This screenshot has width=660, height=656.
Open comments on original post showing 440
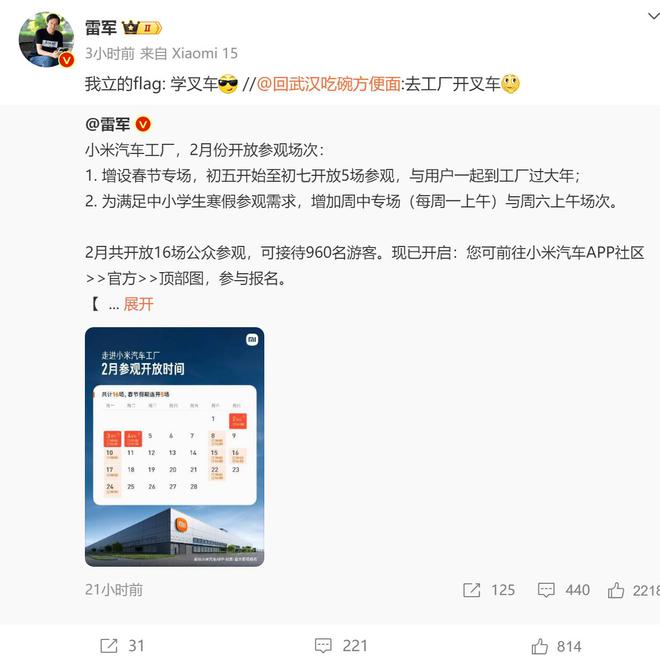[x=563, y=590]
